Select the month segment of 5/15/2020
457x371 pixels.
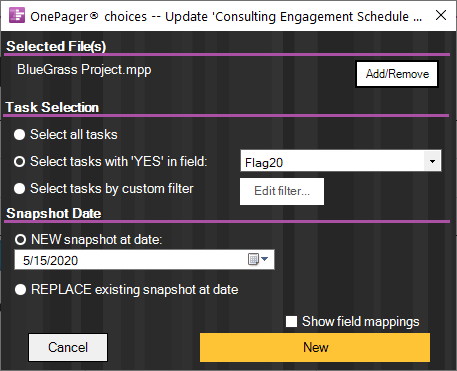tap(26, 261)
